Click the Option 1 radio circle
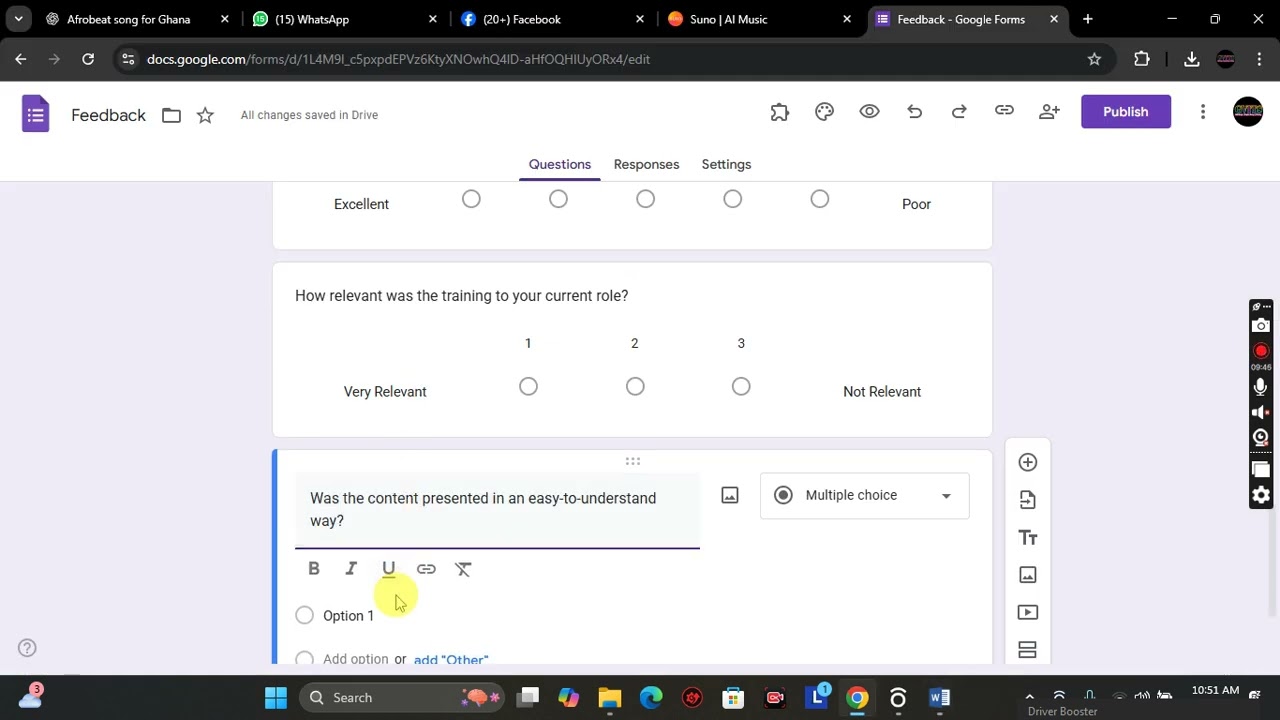The height and width of the screenshot is (720, 1280). 304,616
